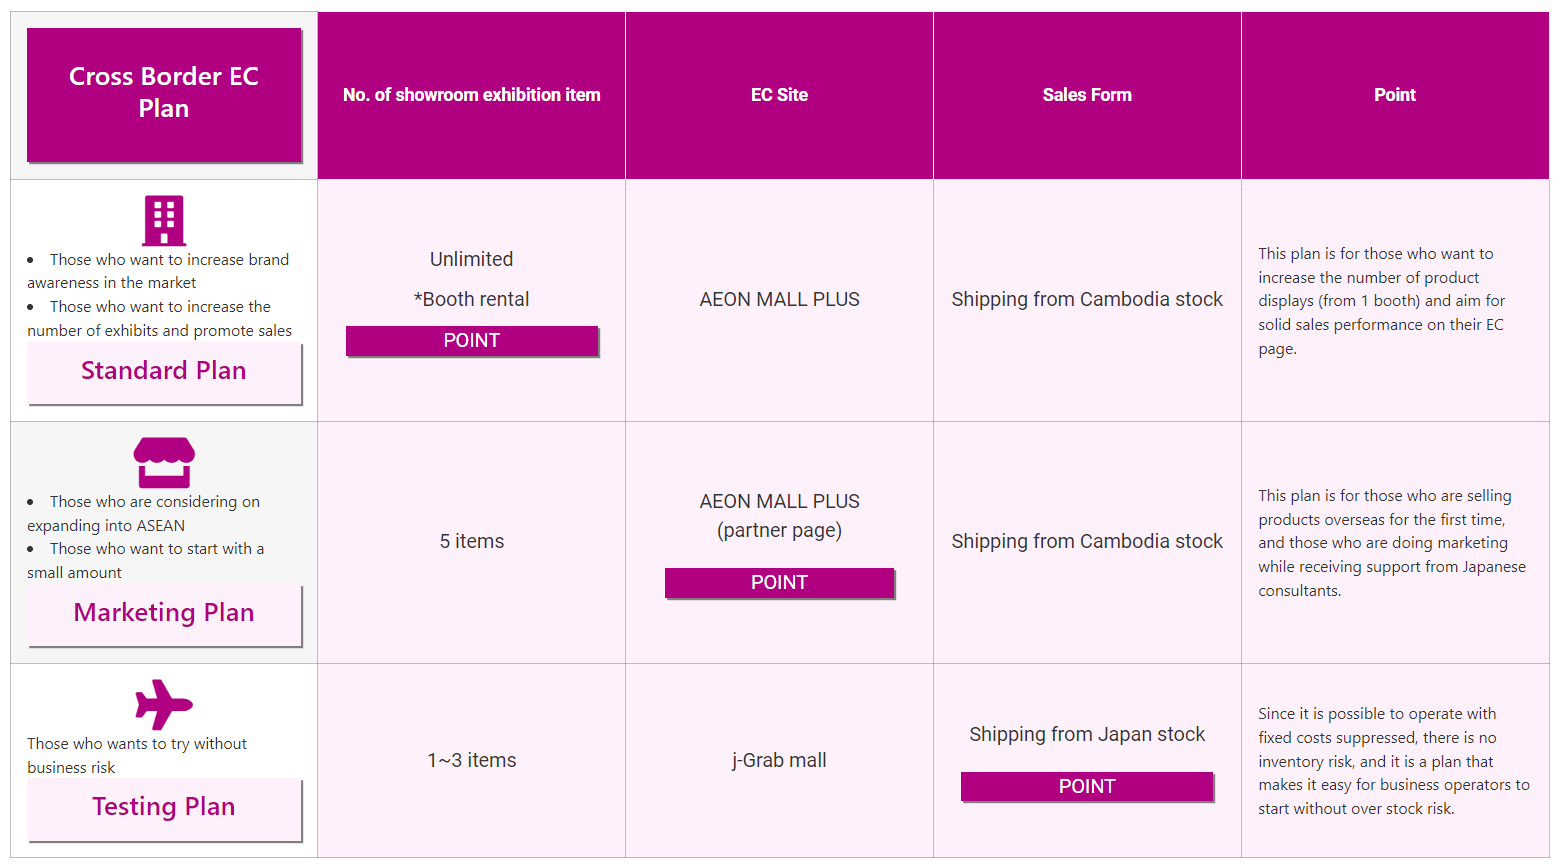This screenshot has width=1559, height=866.
Task: Click the Sales Form column header
Action: [x=1087, y=95]
